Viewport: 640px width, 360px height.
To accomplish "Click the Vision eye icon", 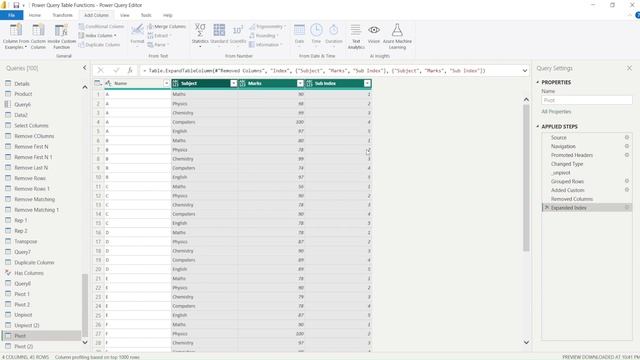I will tap(374, 30).
